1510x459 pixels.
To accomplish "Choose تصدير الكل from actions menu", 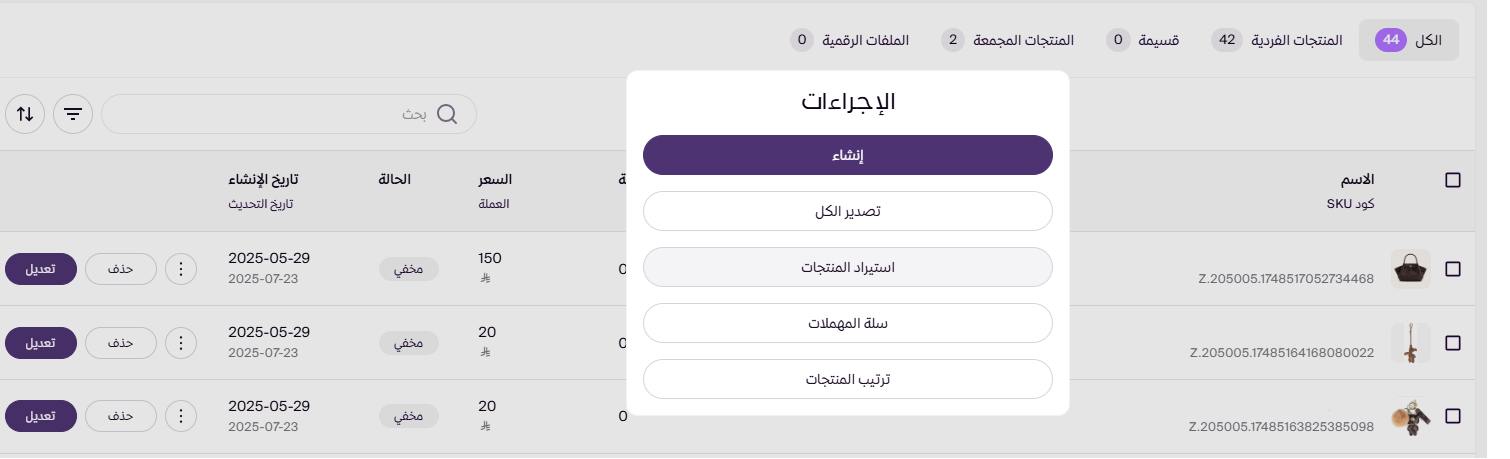I will 848,212.
